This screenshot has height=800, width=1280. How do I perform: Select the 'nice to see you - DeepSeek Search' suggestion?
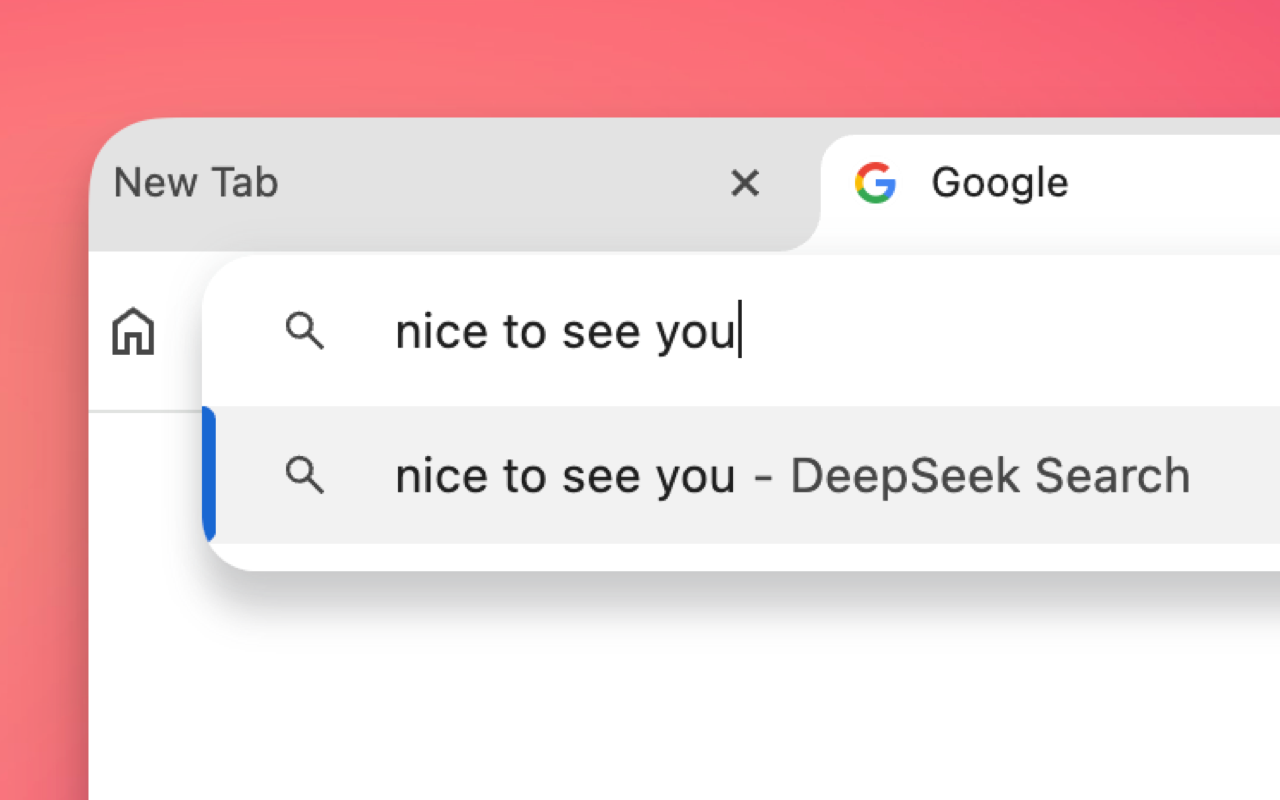click(792, 477)
